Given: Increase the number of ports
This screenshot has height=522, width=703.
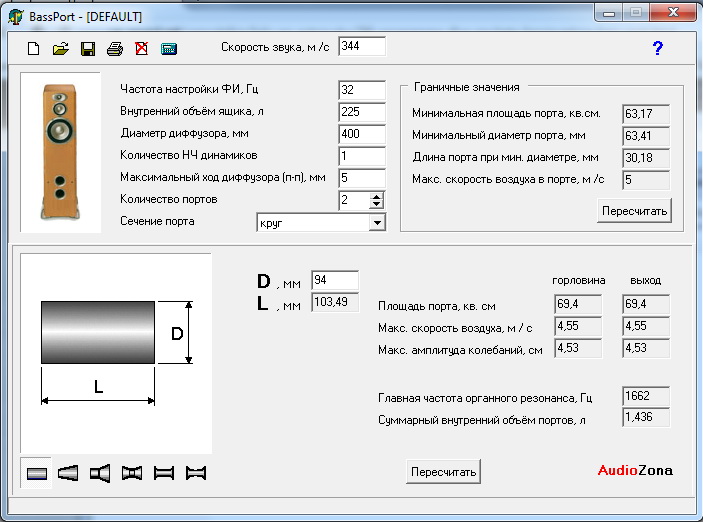Looking at the screenshot, I should (376, 196).
